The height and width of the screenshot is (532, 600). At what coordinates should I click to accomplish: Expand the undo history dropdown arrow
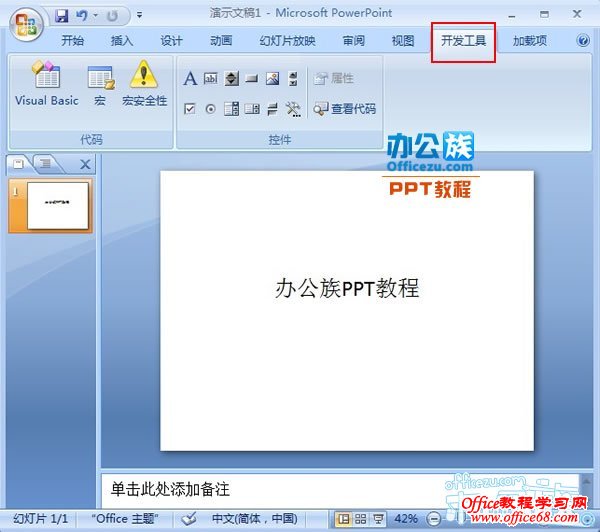coord(96,16)
